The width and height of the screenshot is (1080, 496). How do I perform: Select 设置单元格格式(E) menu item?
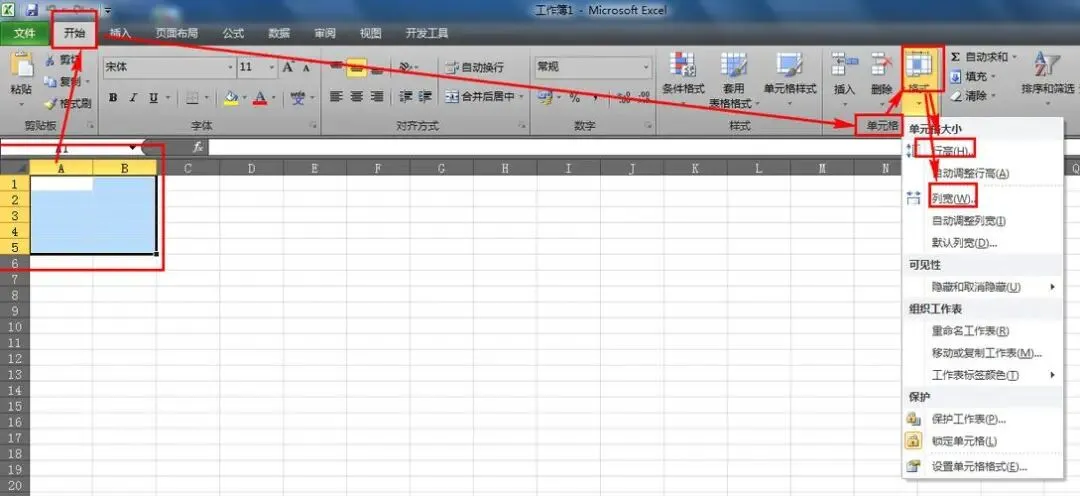(x=982, y=466)
